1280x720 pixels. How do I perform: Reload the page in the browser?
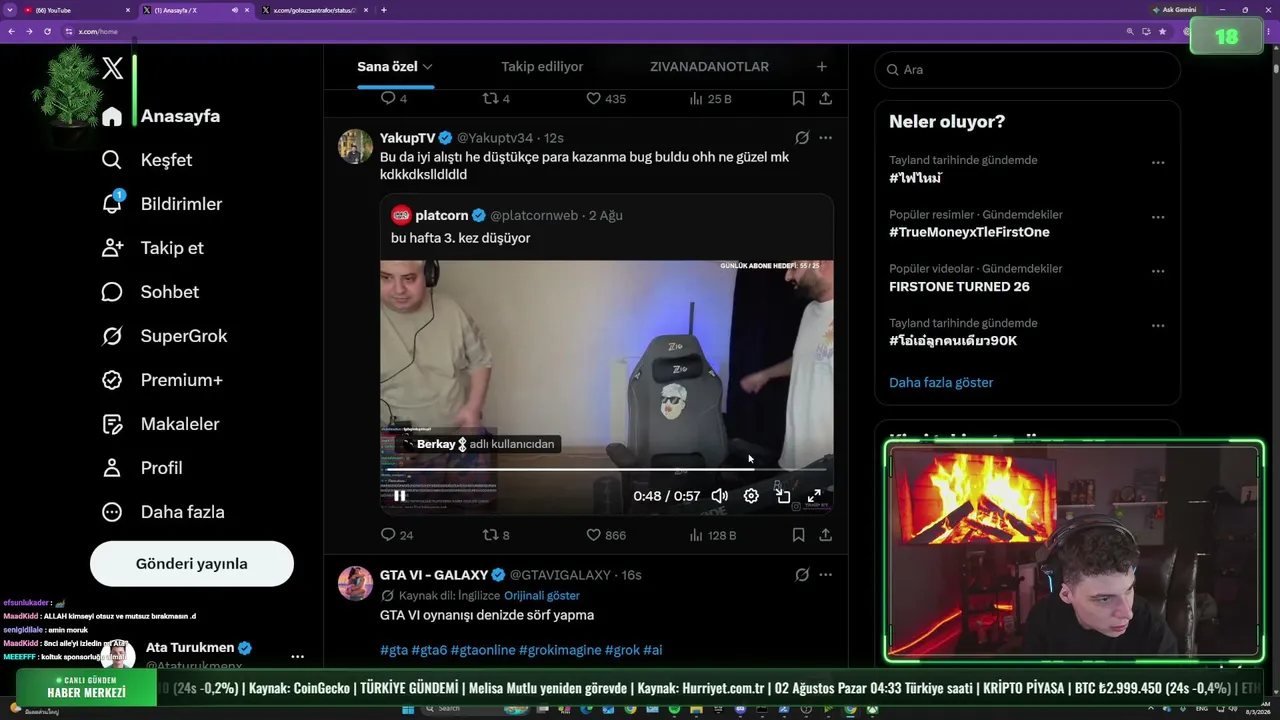47,31
